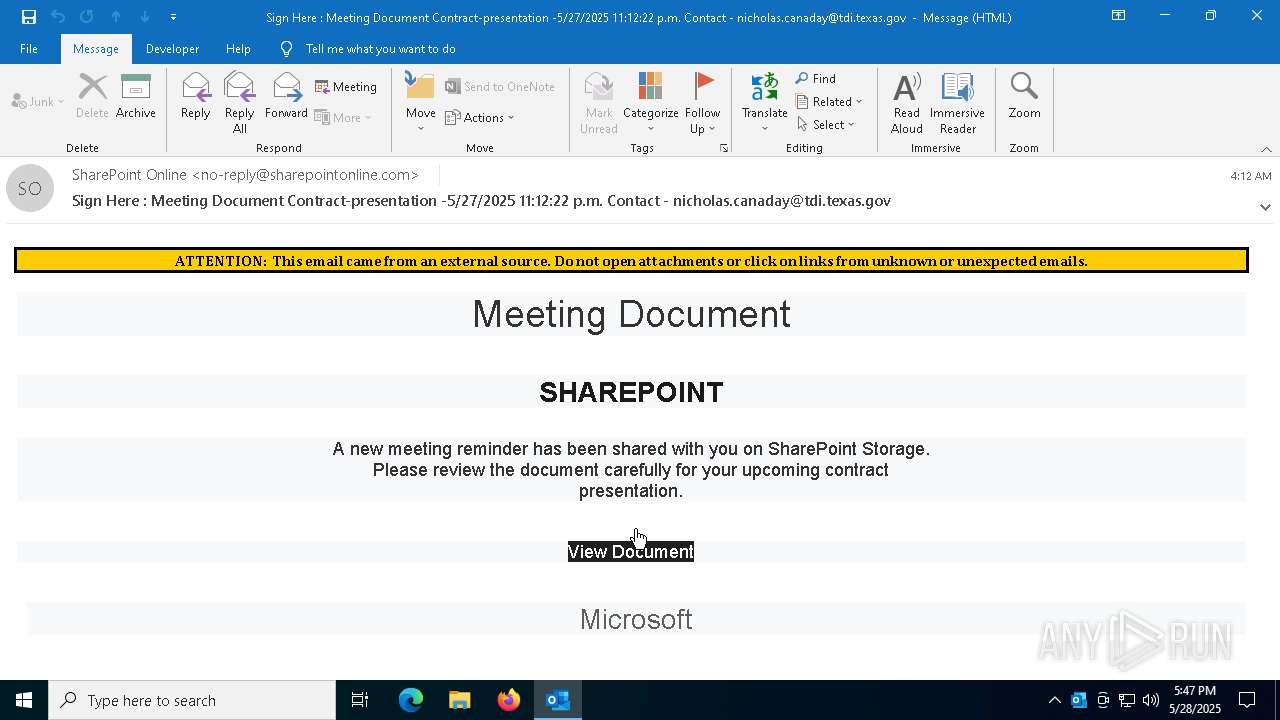The width and height of the screenshot is (1280, 720).
Task: Archive this email
Action: click(136, 98)
